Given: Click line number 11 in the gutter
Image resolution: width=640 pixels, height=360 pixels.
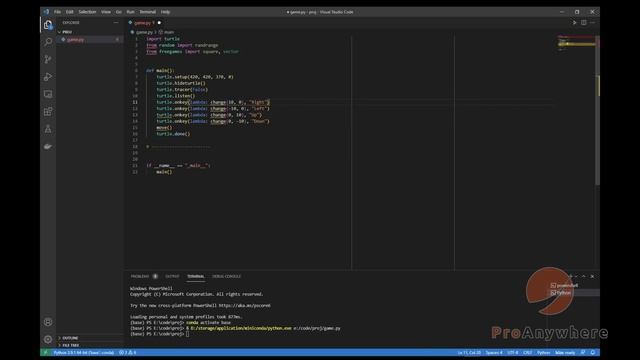Looking at the screenshot, I should coord(135,102).
